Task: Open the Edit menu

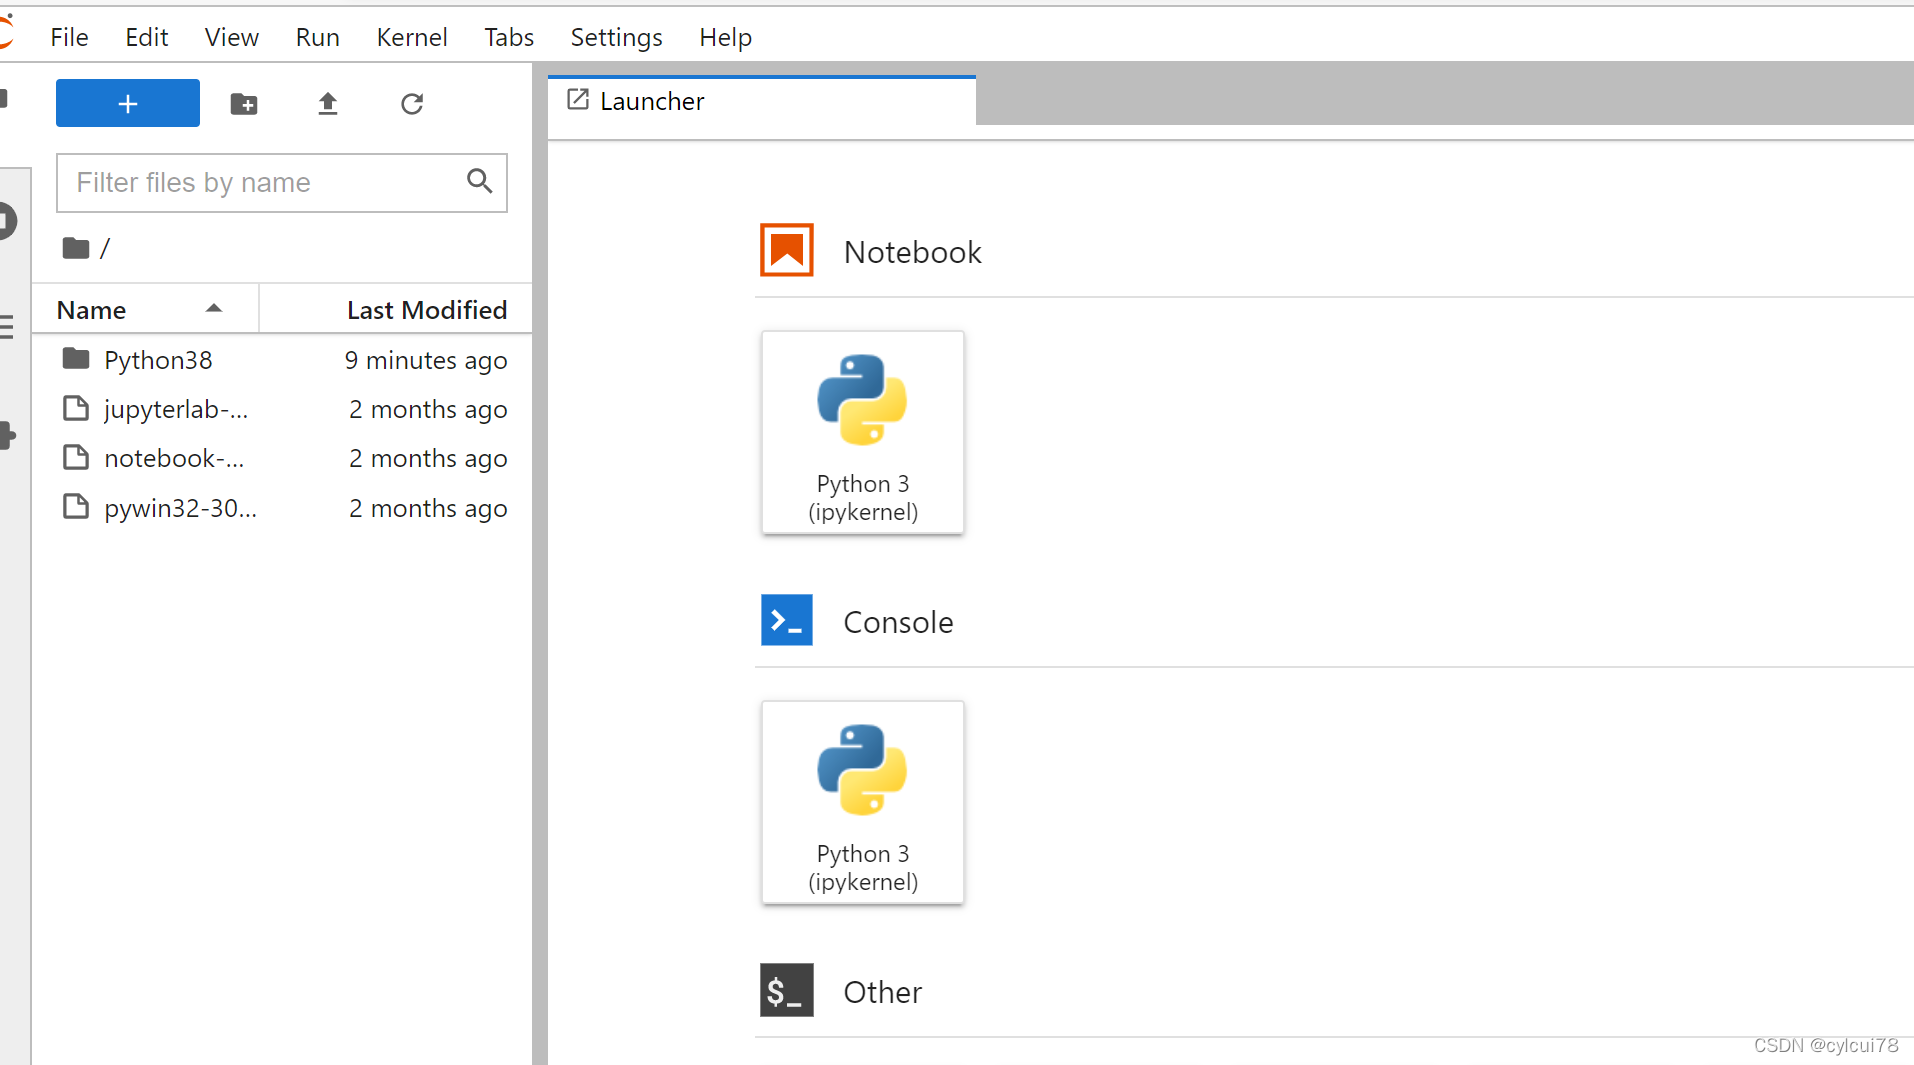Action: pos(146,37)
